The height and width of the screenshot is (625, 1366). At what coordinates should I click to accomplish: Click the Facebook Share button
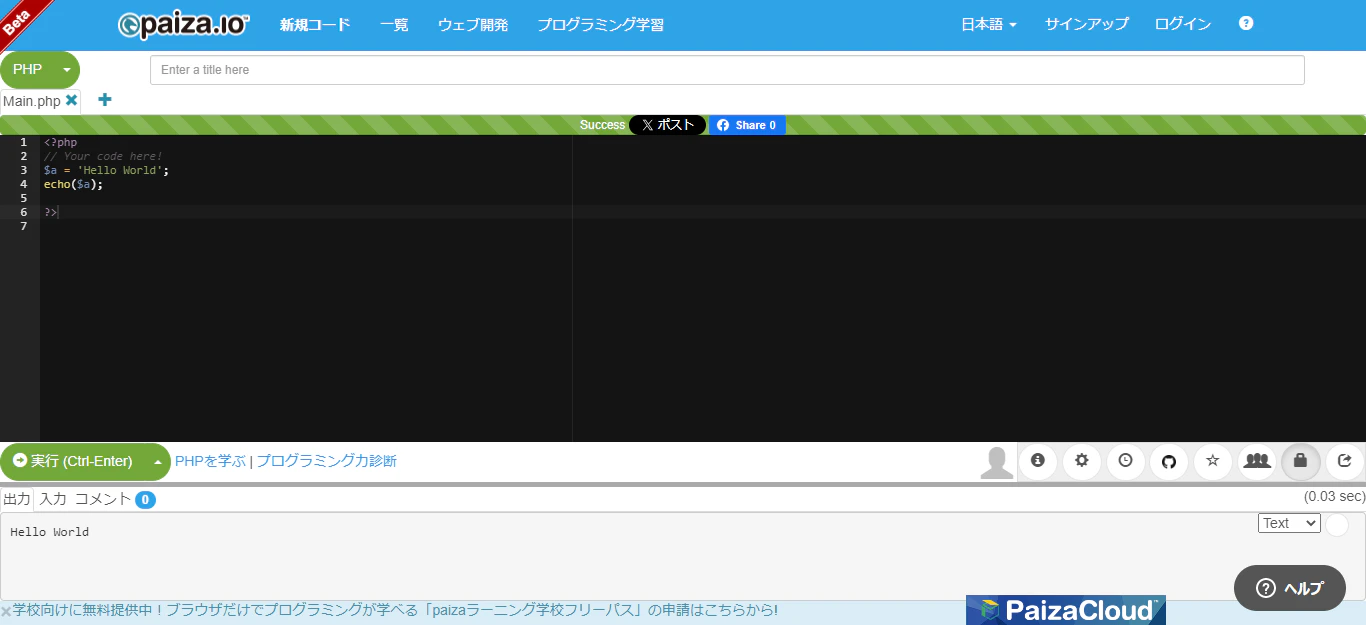(x=747, y=125)
